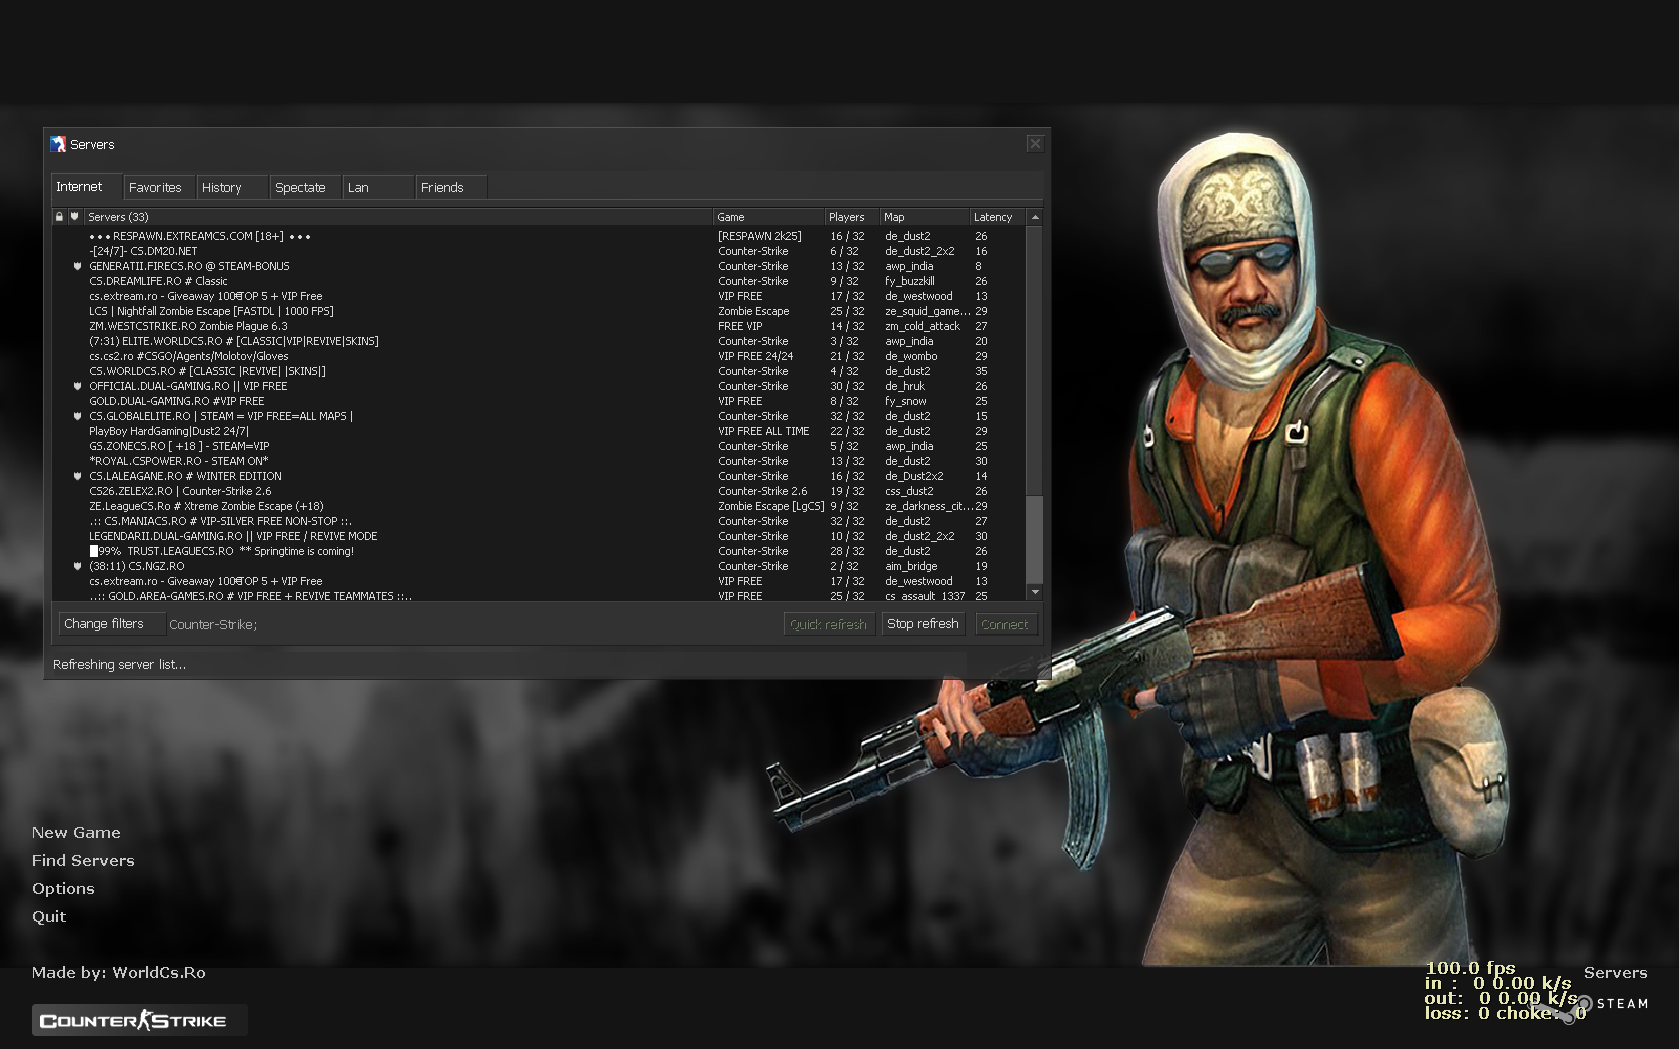
Task: Select GS.ZONECS.RO [ +18 ] - STEAM=VIP
Action: [539, 446]
